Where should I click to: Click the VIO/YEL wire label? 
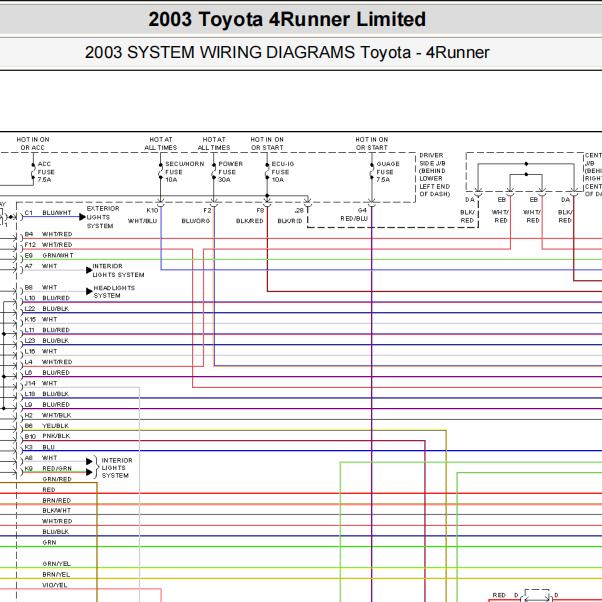55,585
